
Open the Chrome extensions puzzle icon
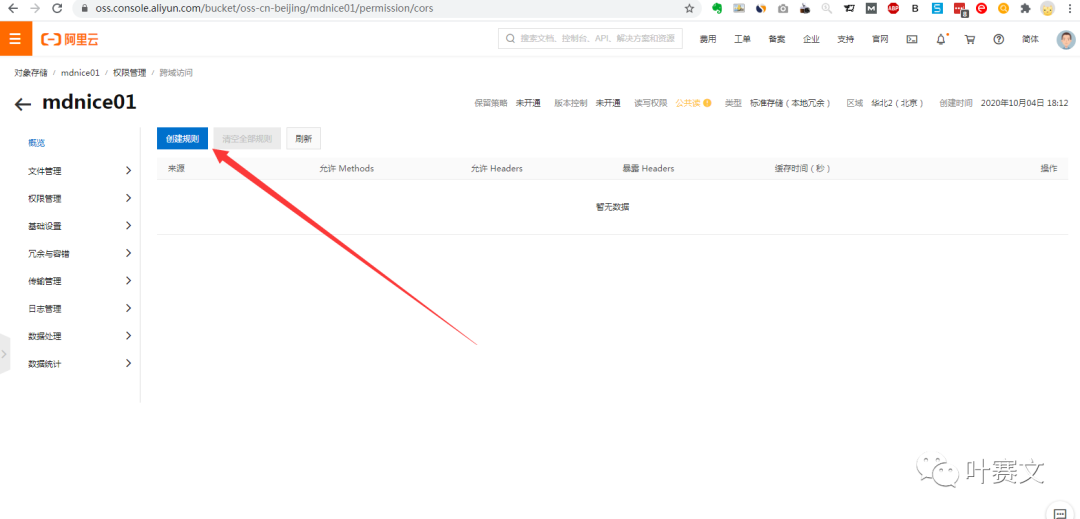[1026, 9]
